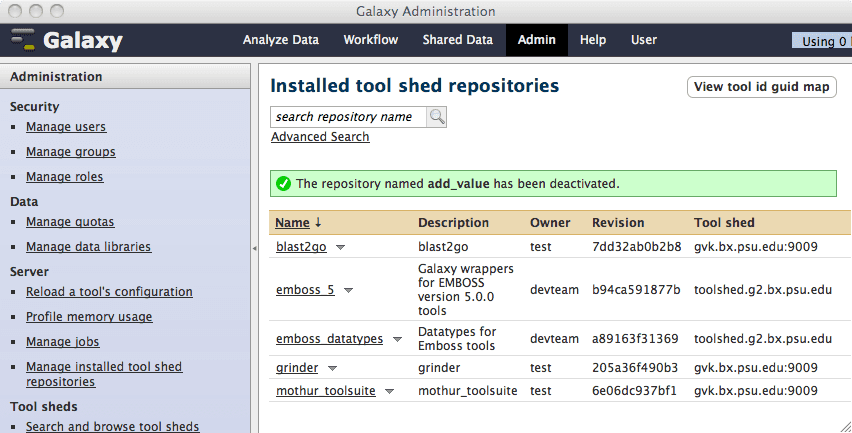This screenshot has height=433, width=852.
Task: Open the User menu
Action: (x=644, y=40)
